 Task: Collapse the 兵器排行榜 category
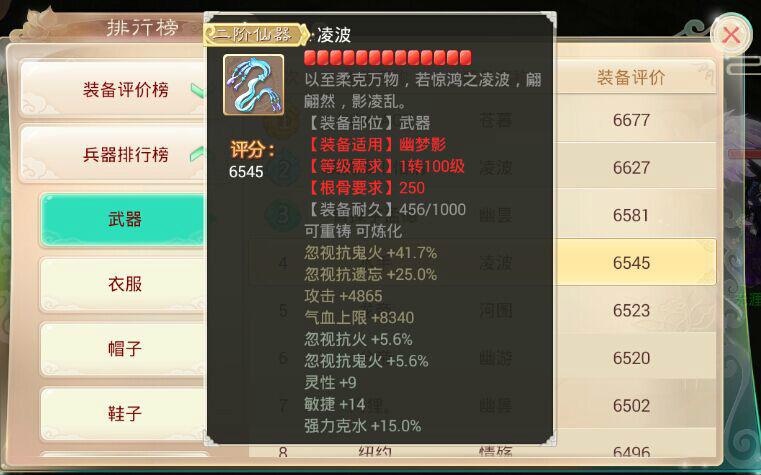point(116,154)
